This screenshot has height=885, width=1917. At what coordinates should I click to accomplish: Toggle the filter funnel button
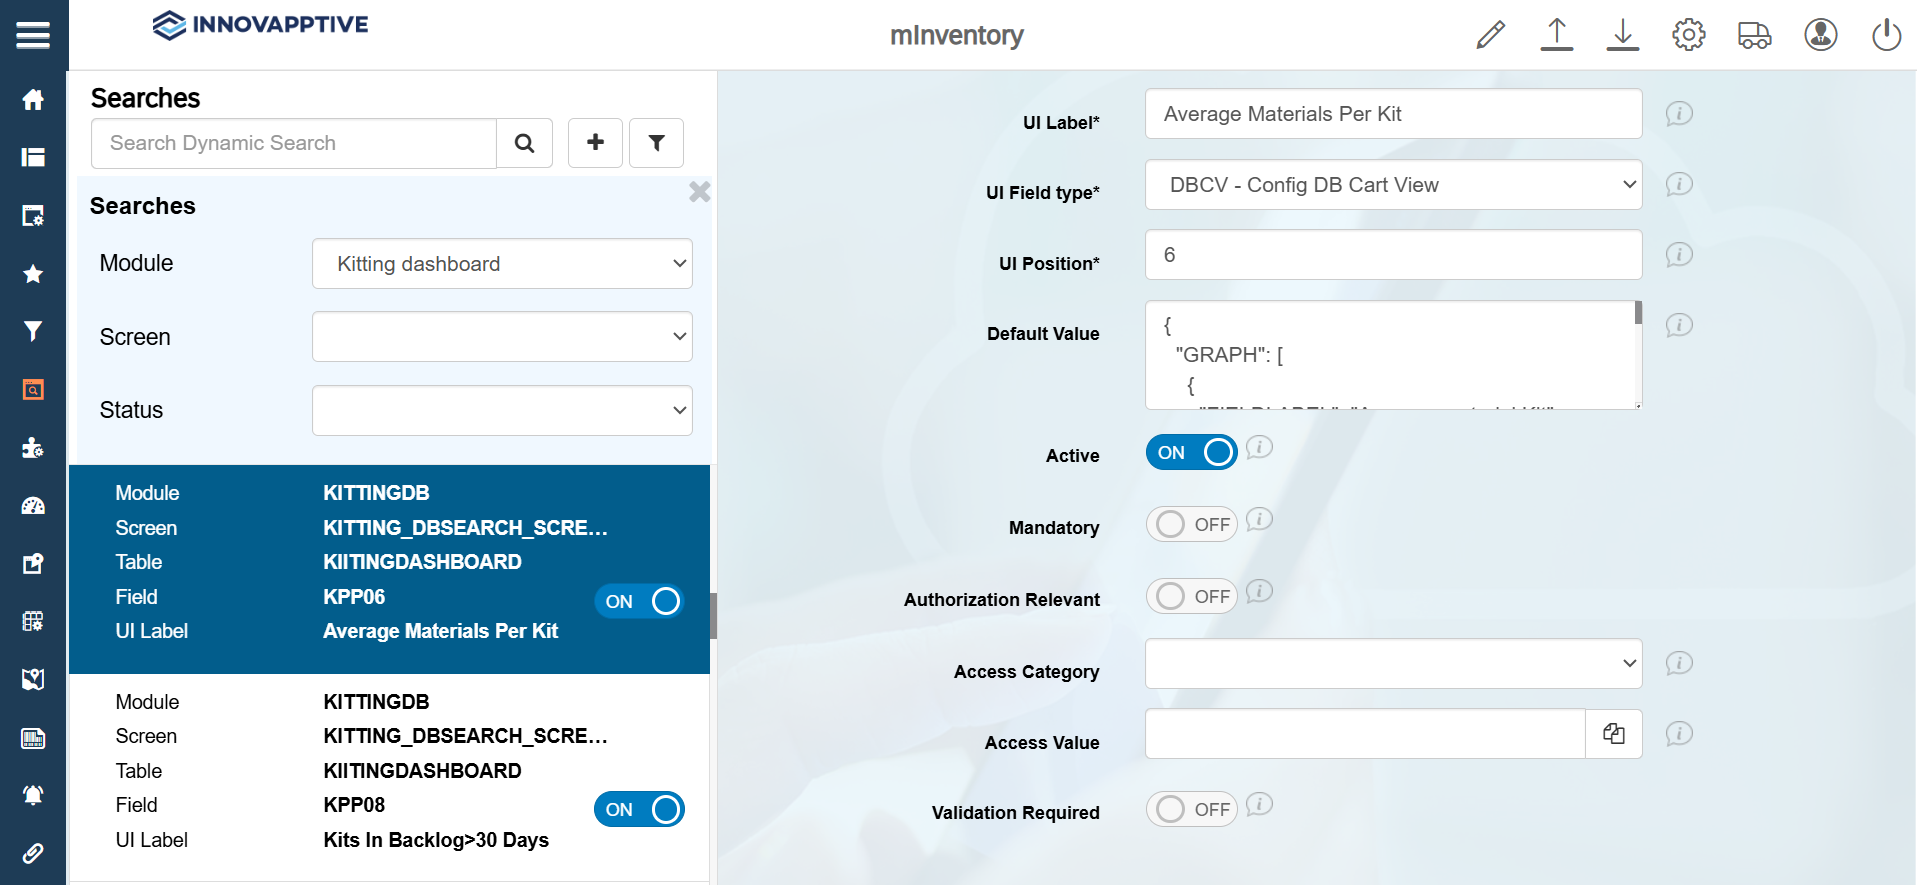coord(656,143)
